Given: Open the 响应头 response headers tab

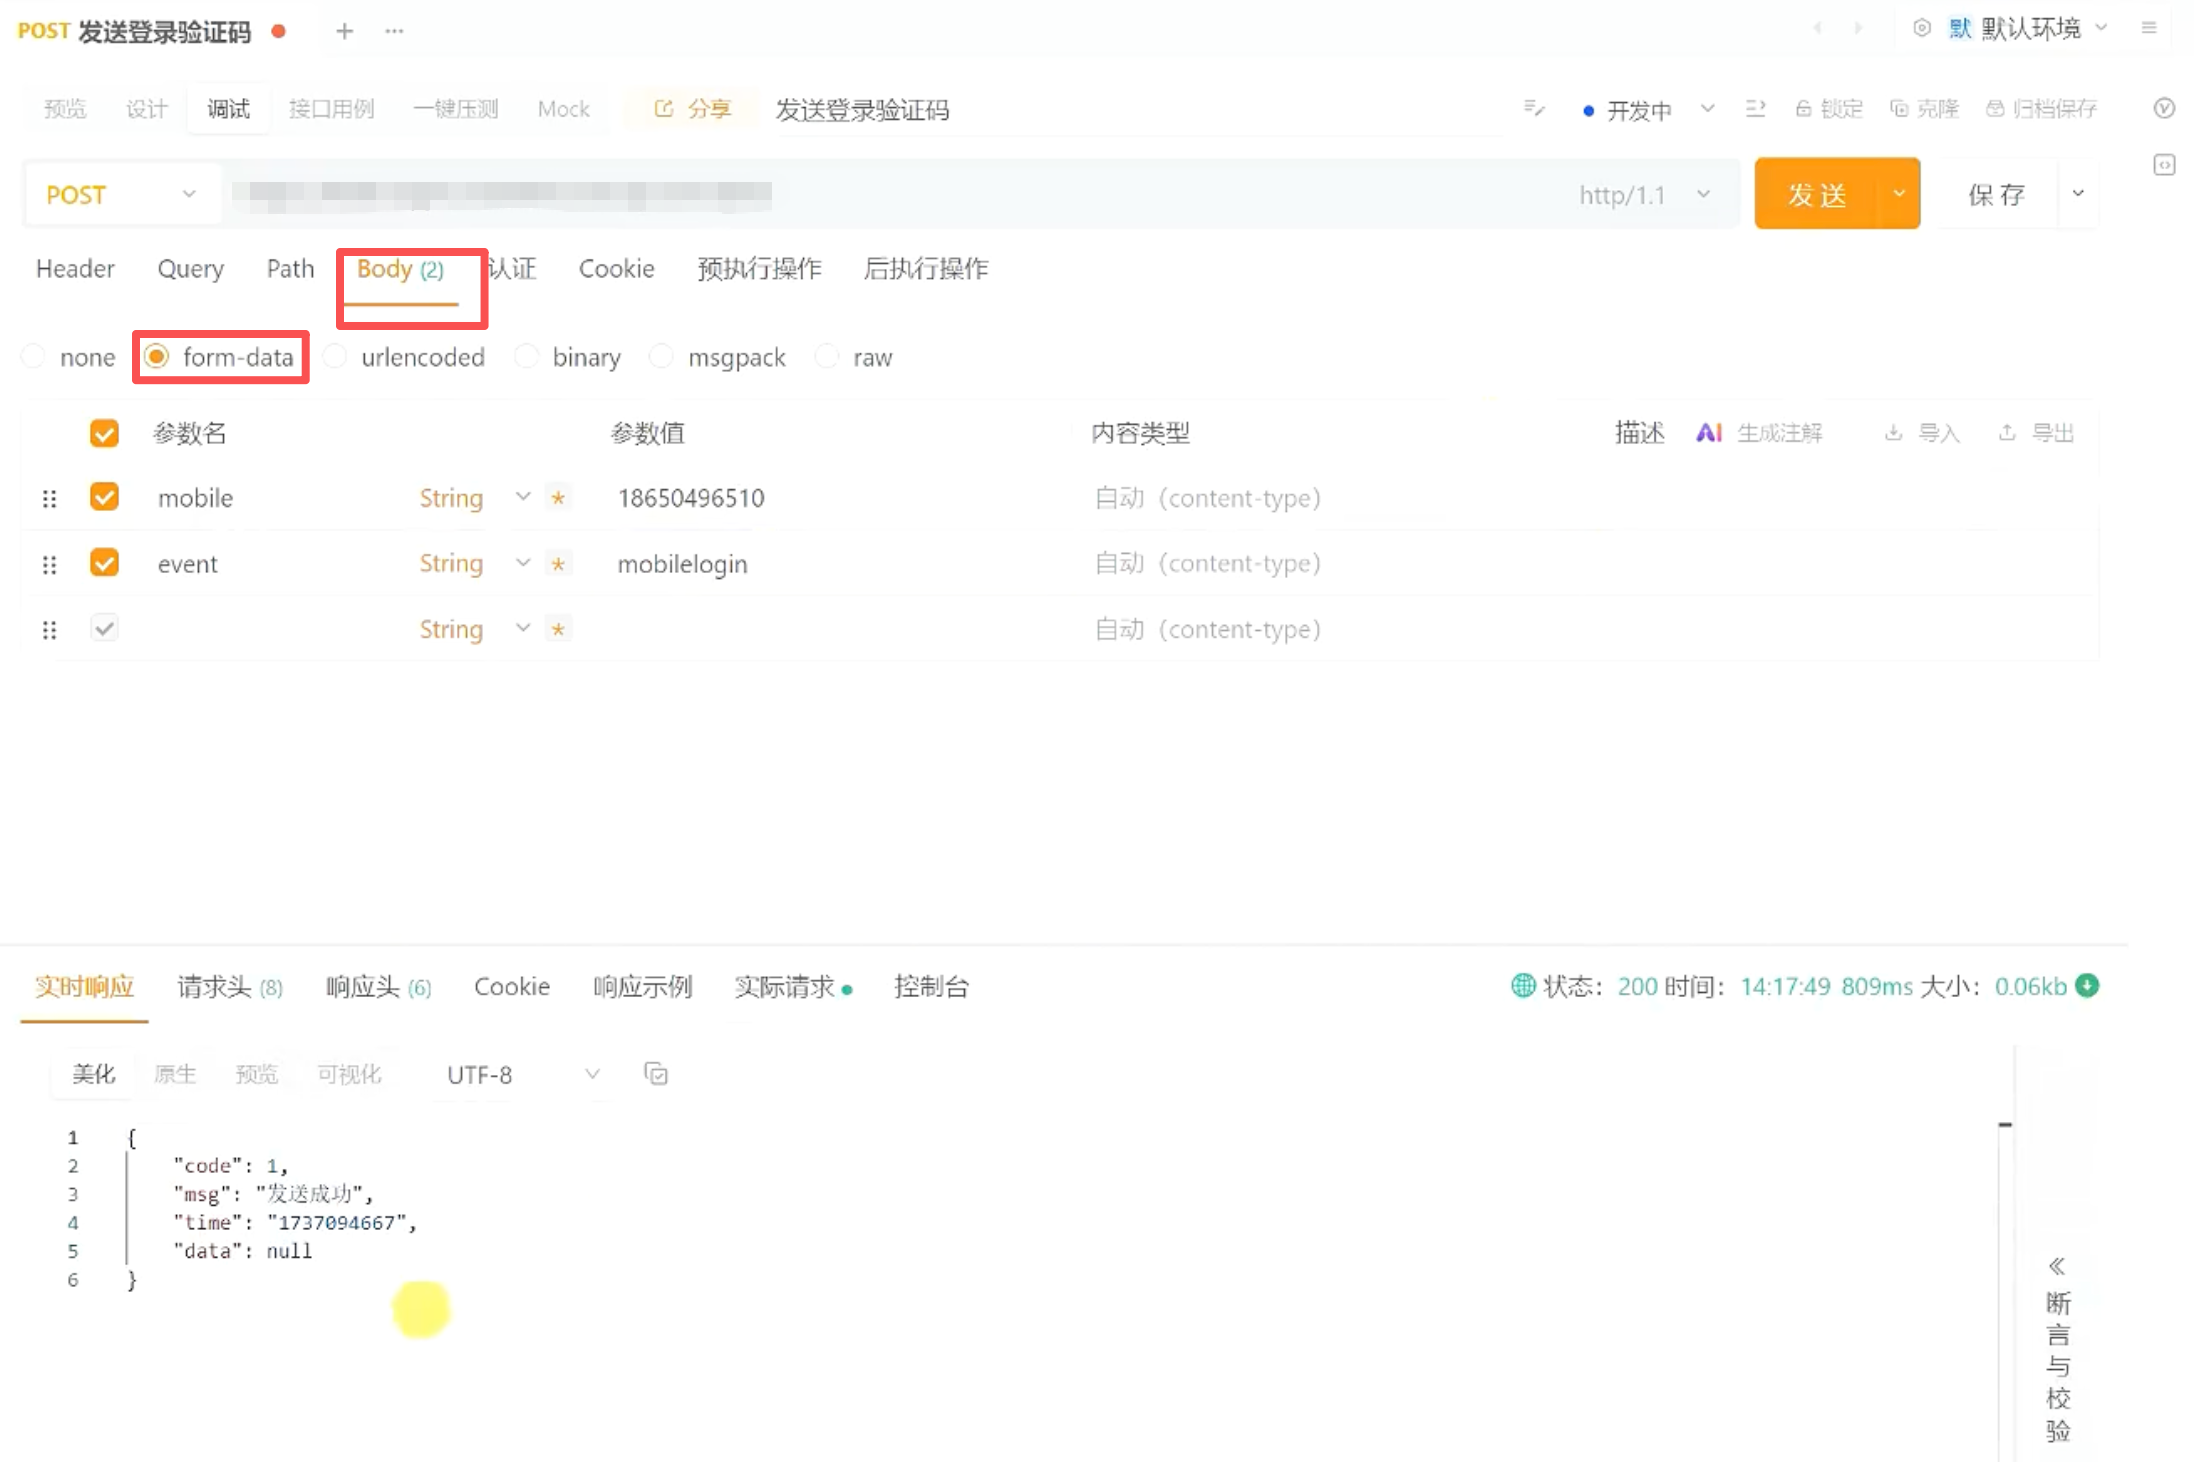Looking at the screenshot, I should click(377, 987).
